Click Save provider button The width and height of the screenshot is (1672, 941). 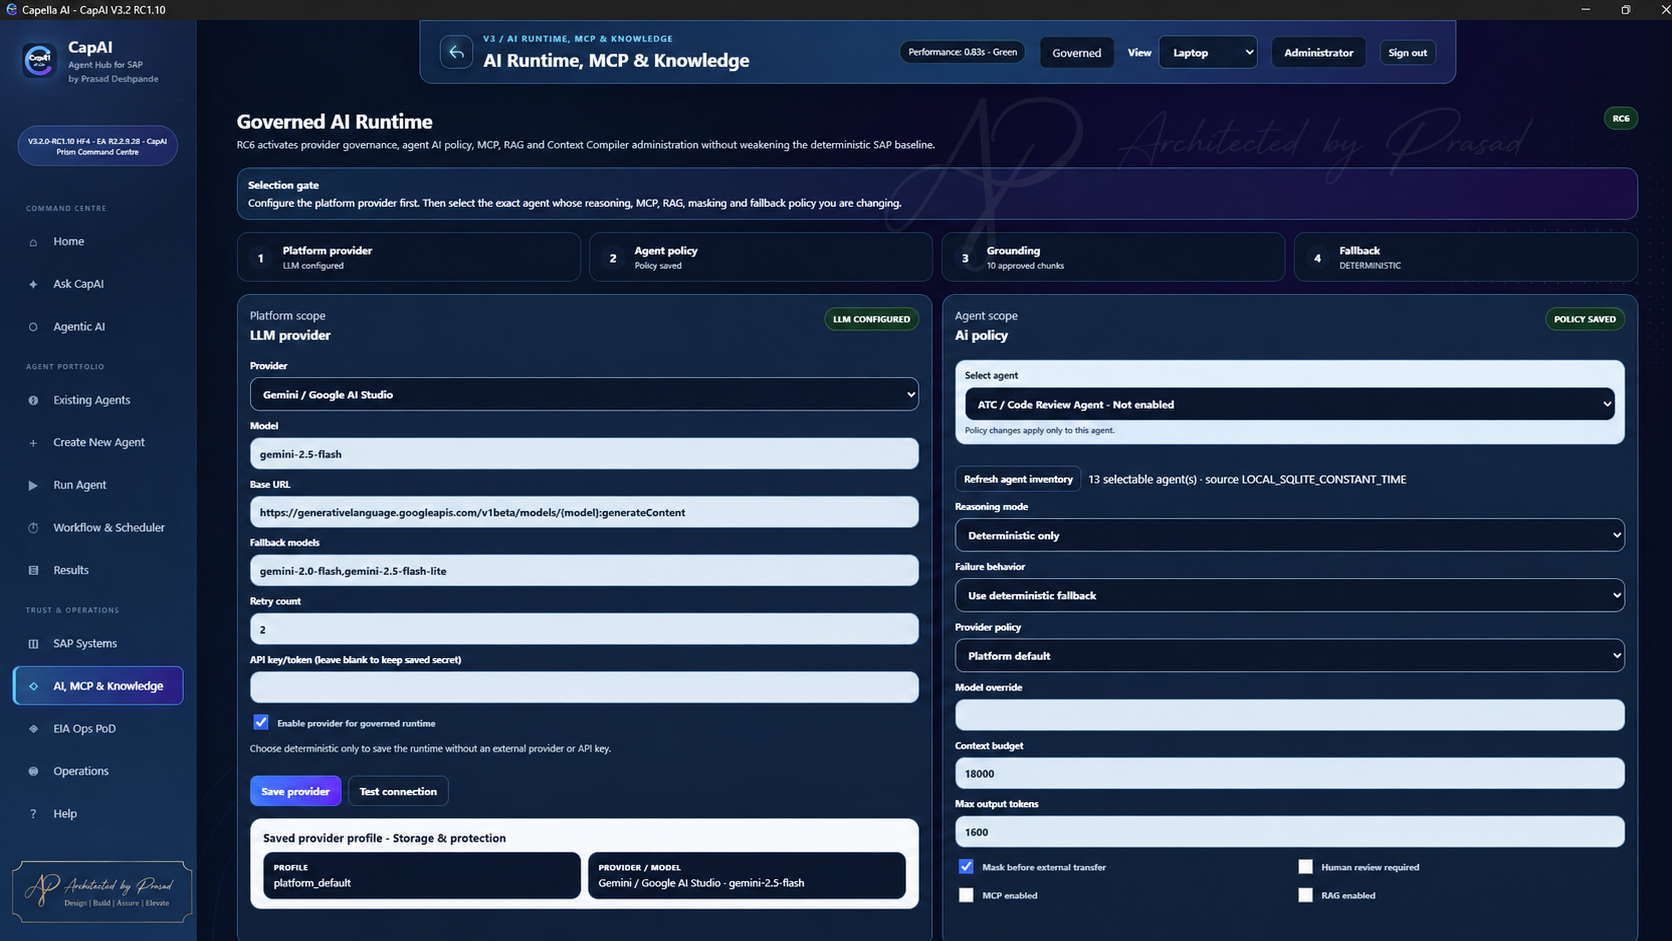coord(295,791)
